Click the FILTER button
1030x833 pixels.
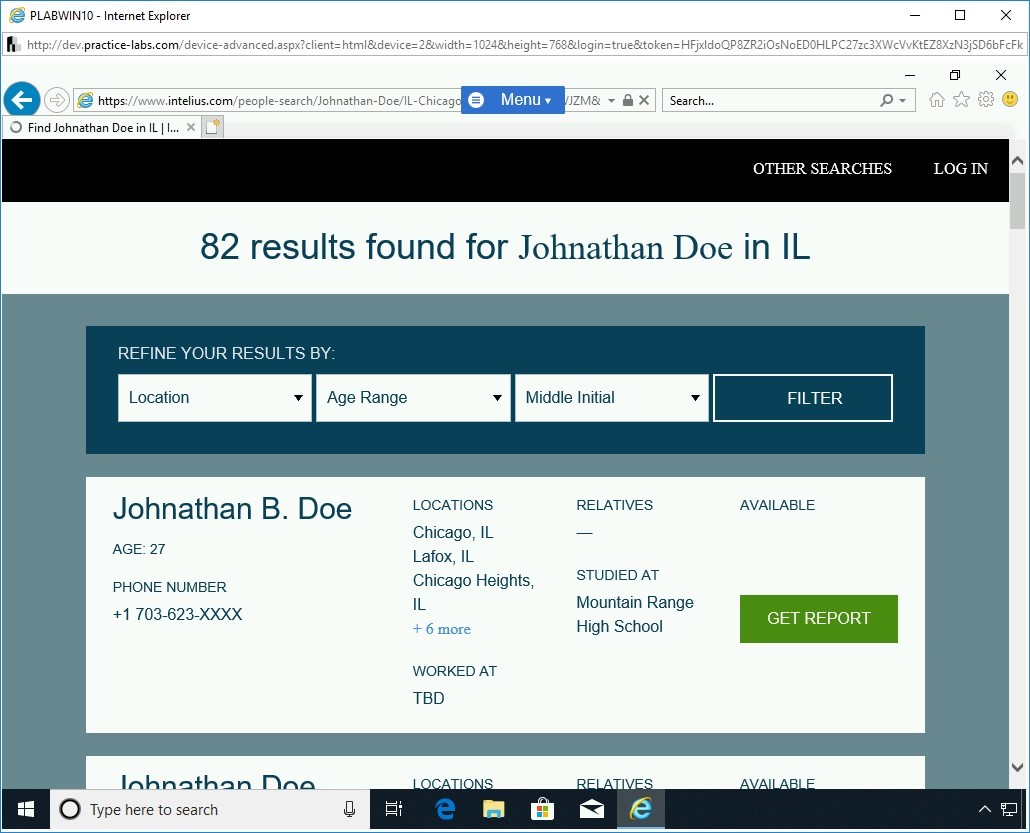coord(802,397)
